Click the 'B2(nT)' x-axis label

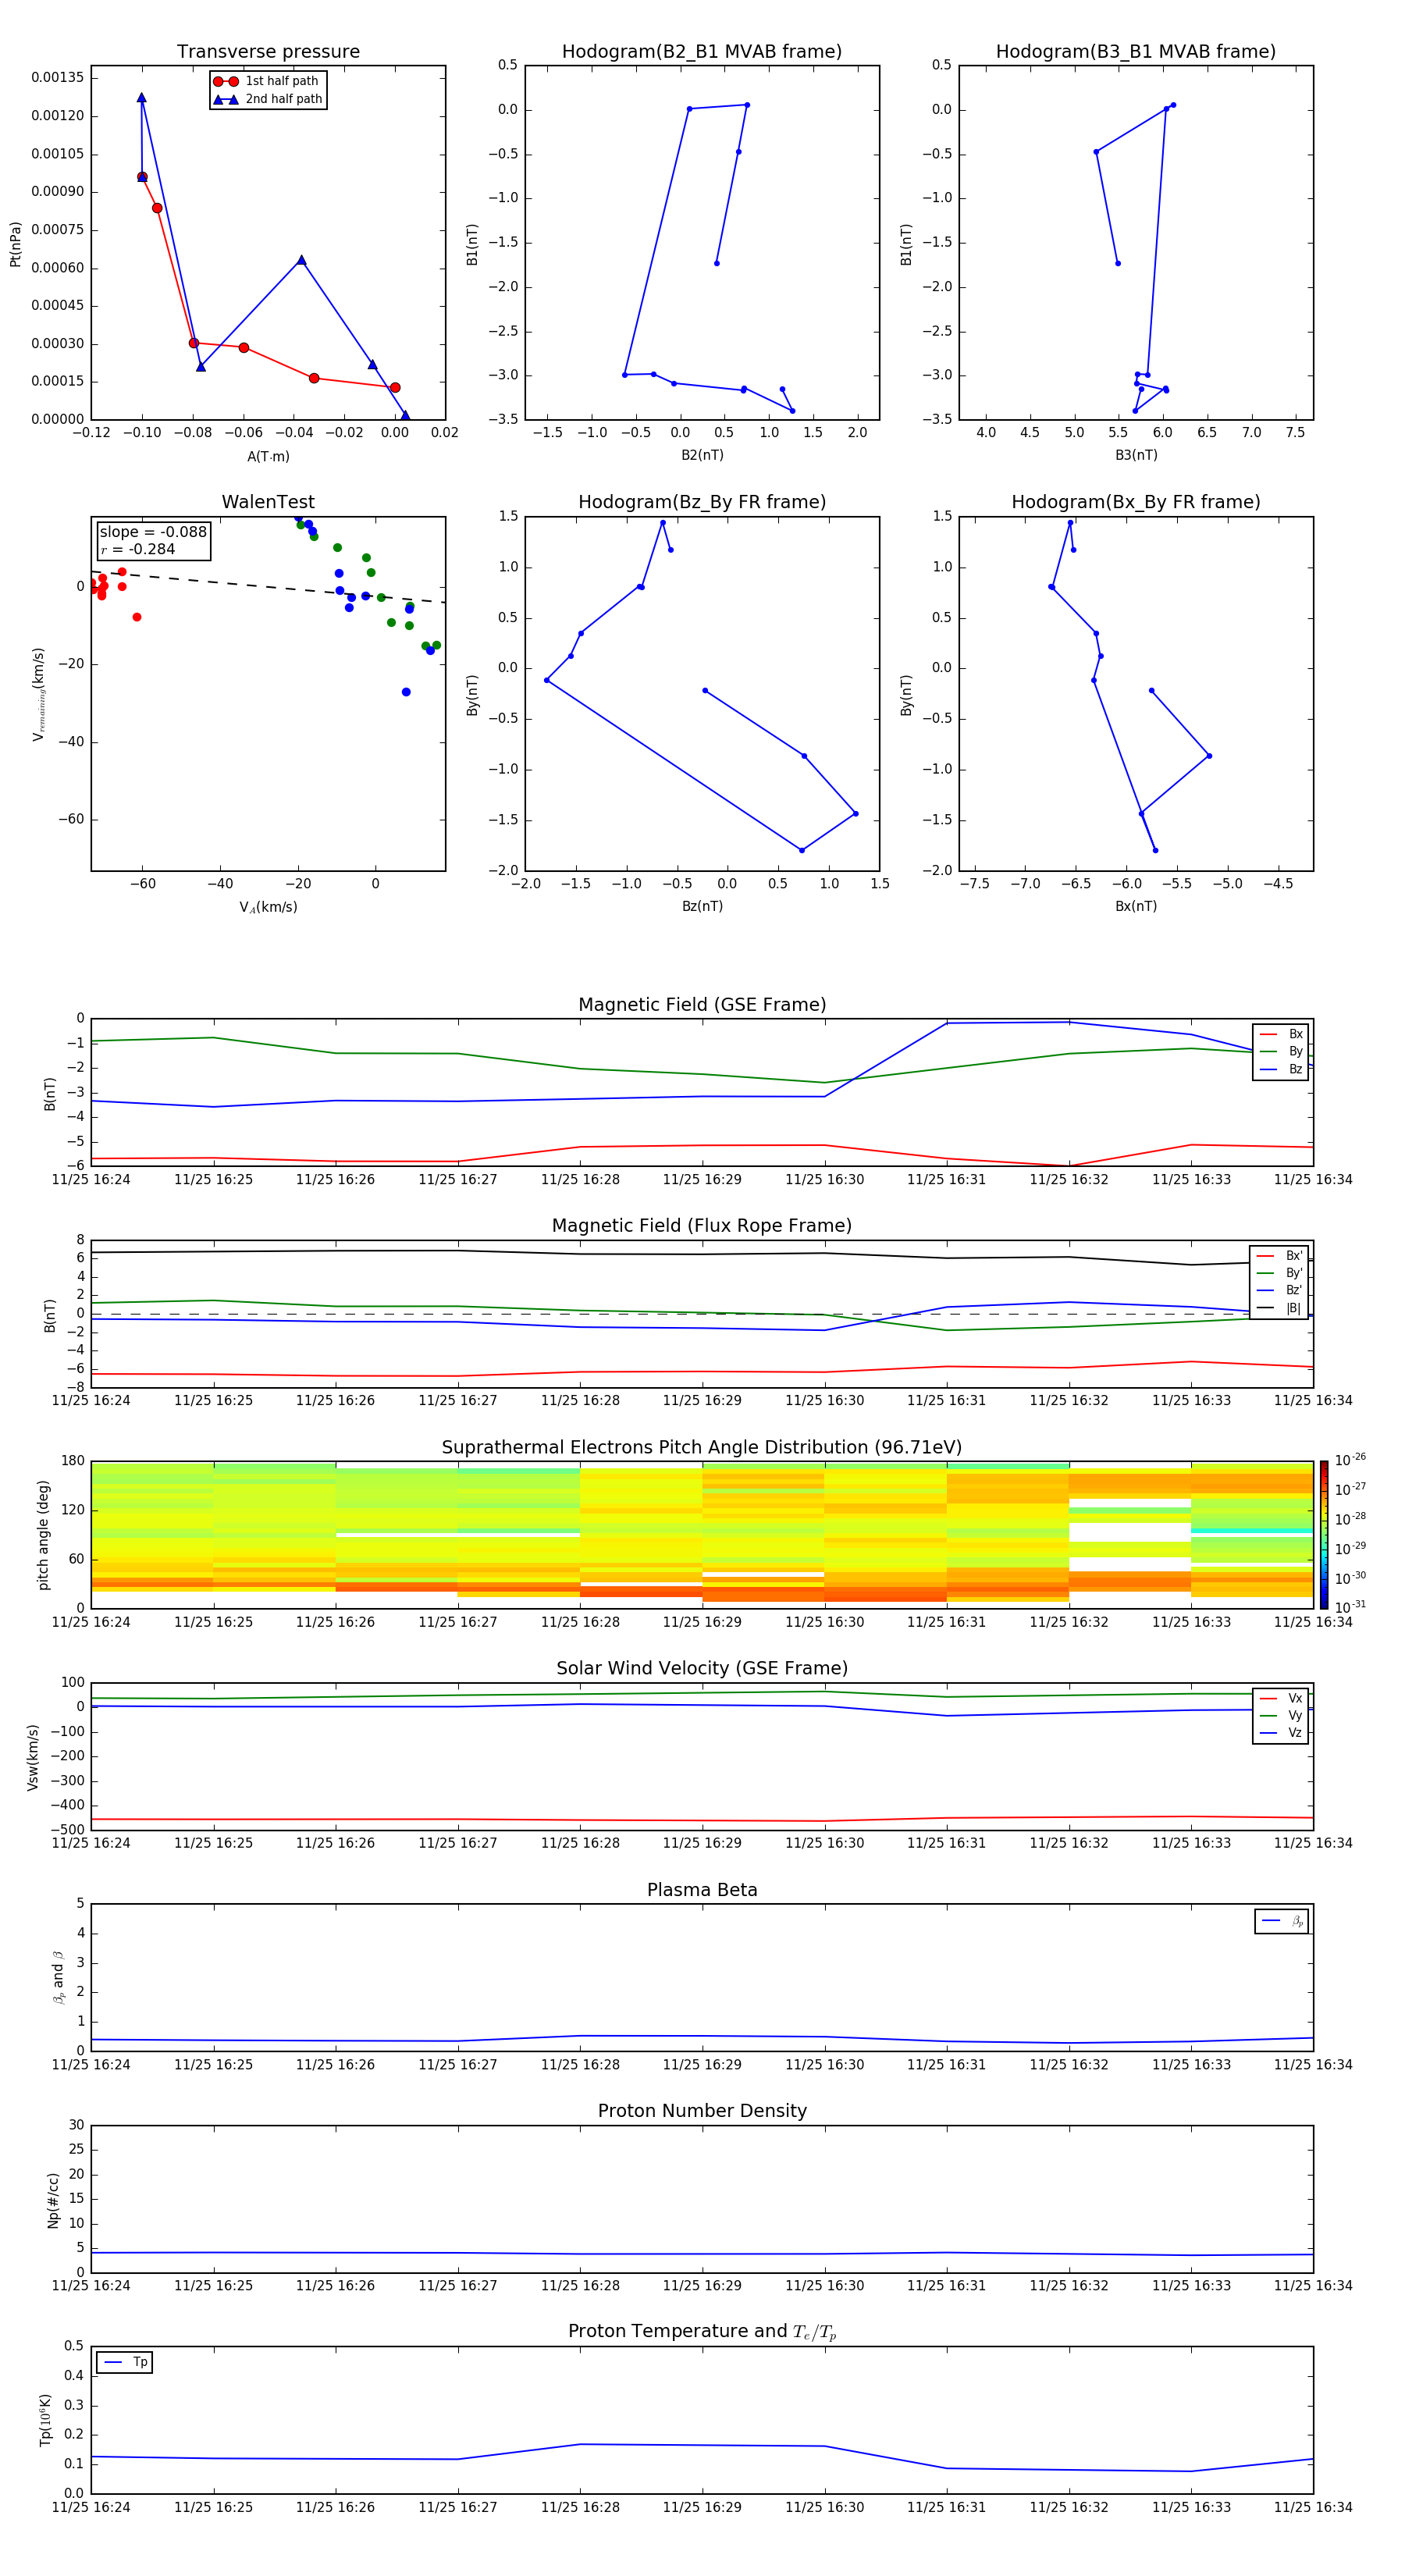pyautogui.click(x=702, y=455)
